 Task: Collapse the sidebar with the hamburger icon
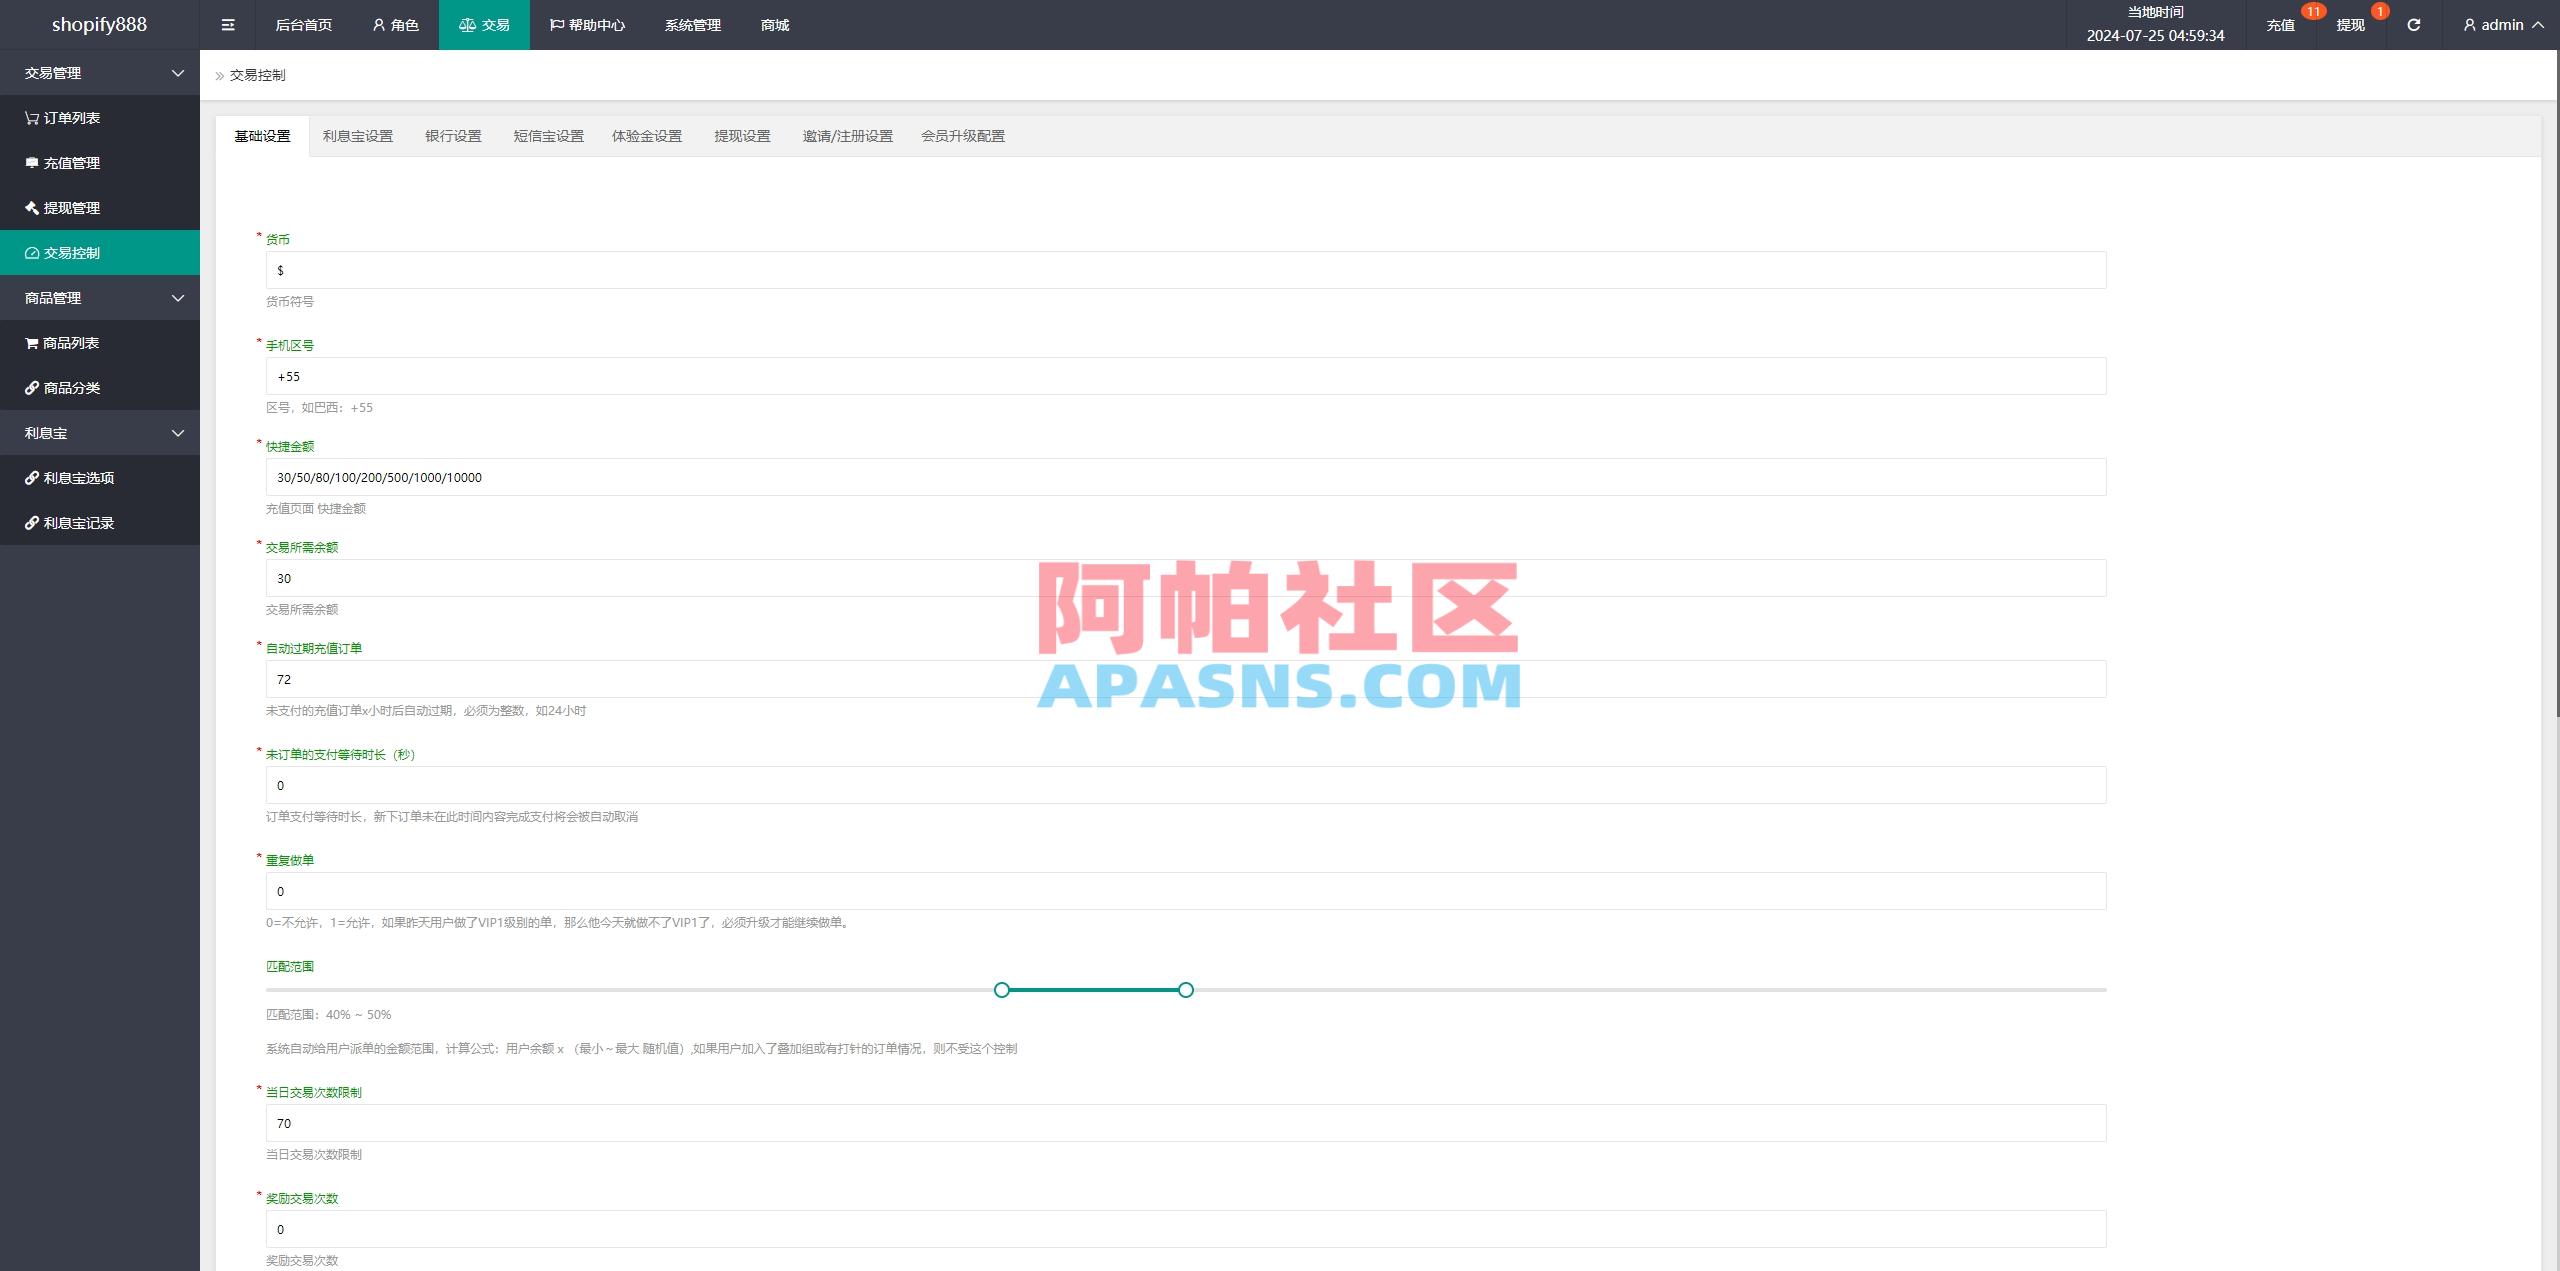click(x=227, y=24)
